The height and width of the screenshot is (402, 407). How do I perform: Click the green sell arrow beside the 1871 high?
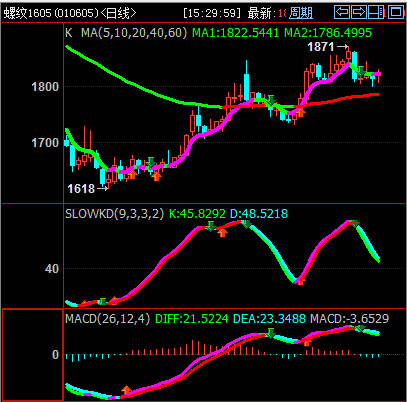361,71
